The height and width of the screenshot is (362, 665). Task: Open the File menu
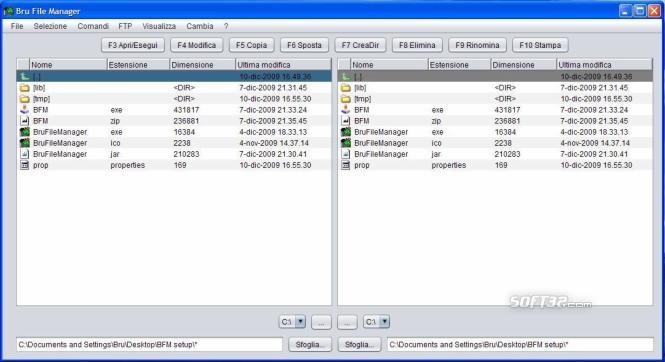(x=17, y=26)
